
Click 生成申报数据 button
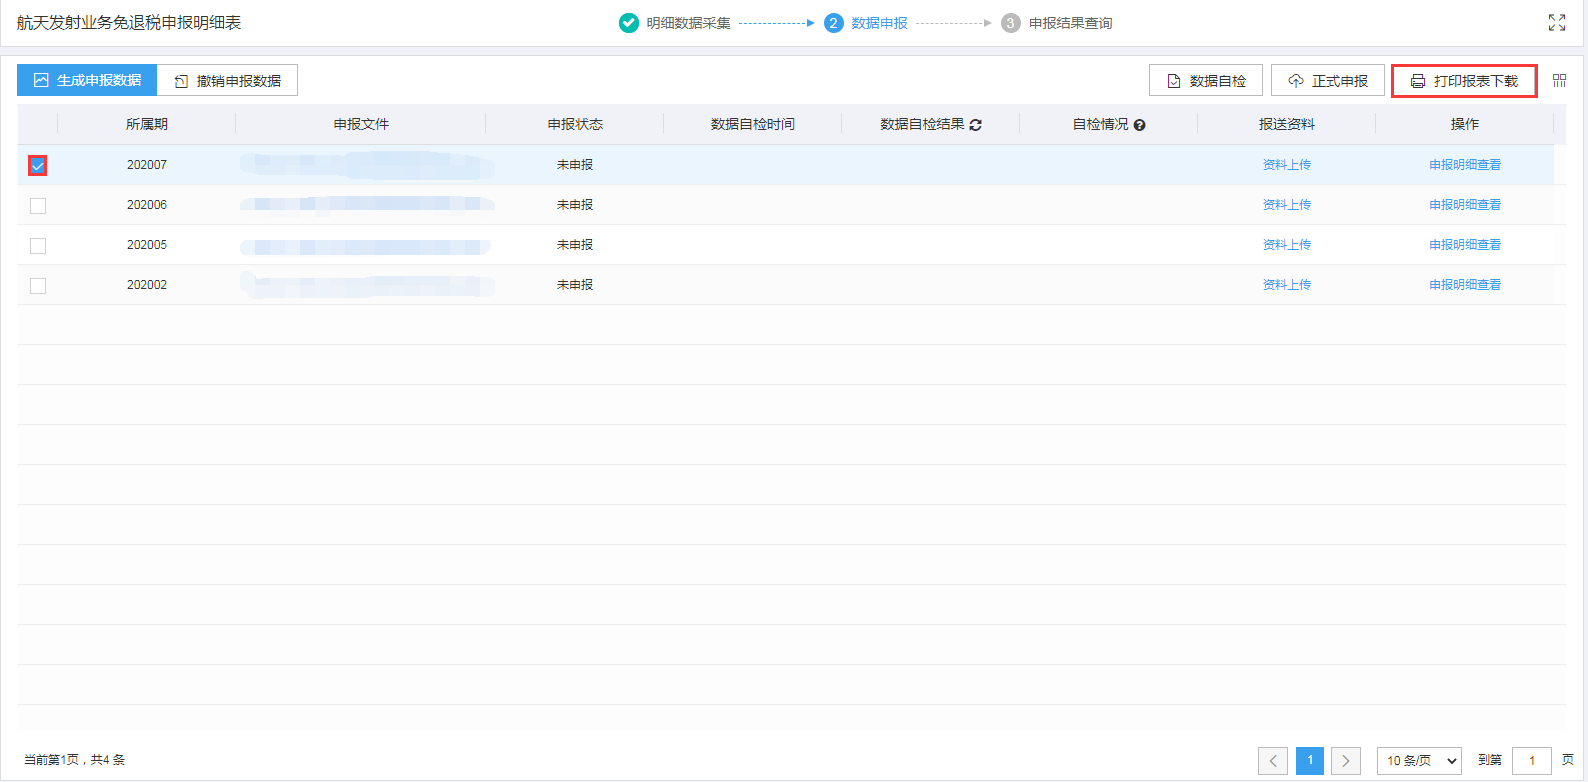87,80
